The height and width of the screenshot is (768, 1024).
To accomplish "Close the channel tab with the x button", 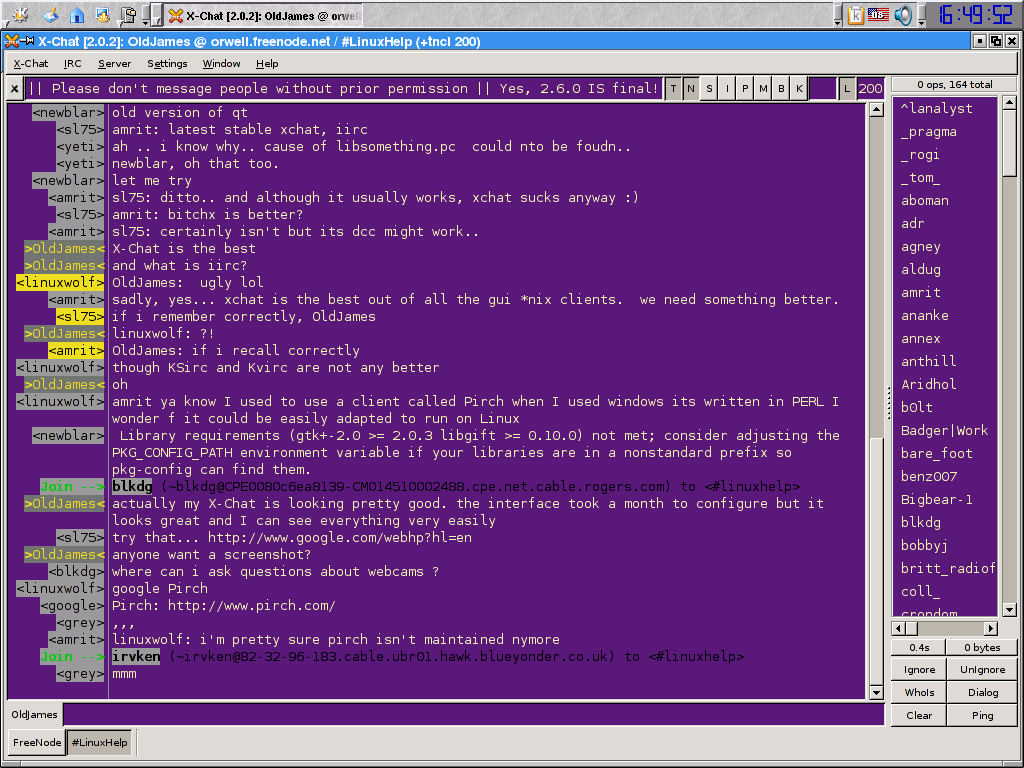I will pos(14,88).
